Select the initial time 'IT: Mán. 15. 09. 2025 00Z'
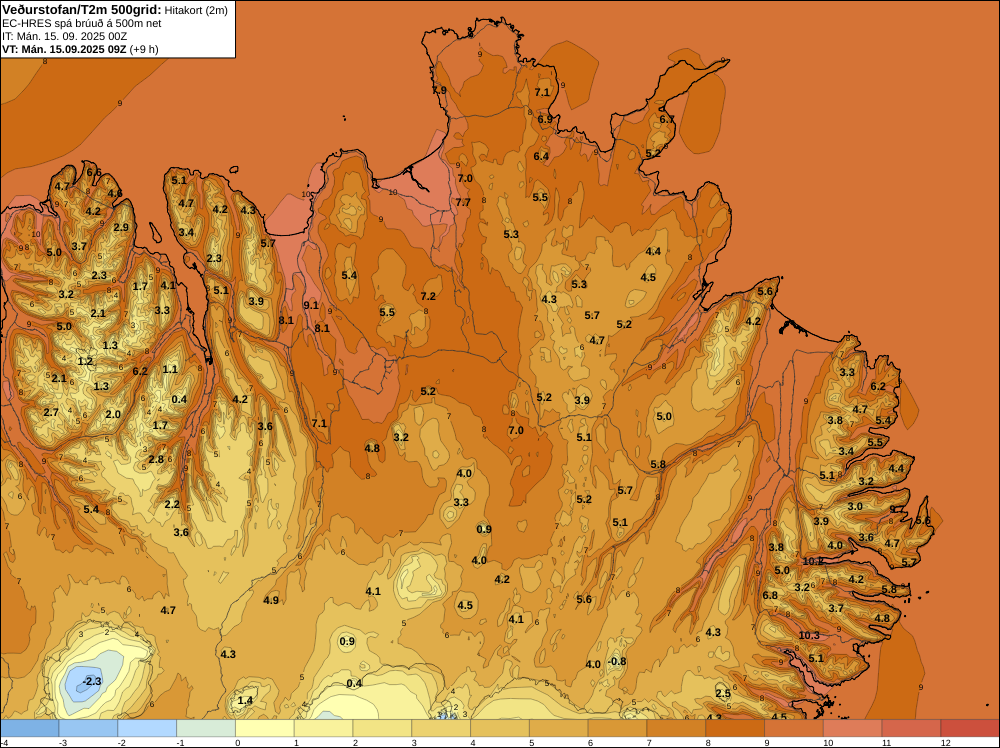 (x=64, y=36)
